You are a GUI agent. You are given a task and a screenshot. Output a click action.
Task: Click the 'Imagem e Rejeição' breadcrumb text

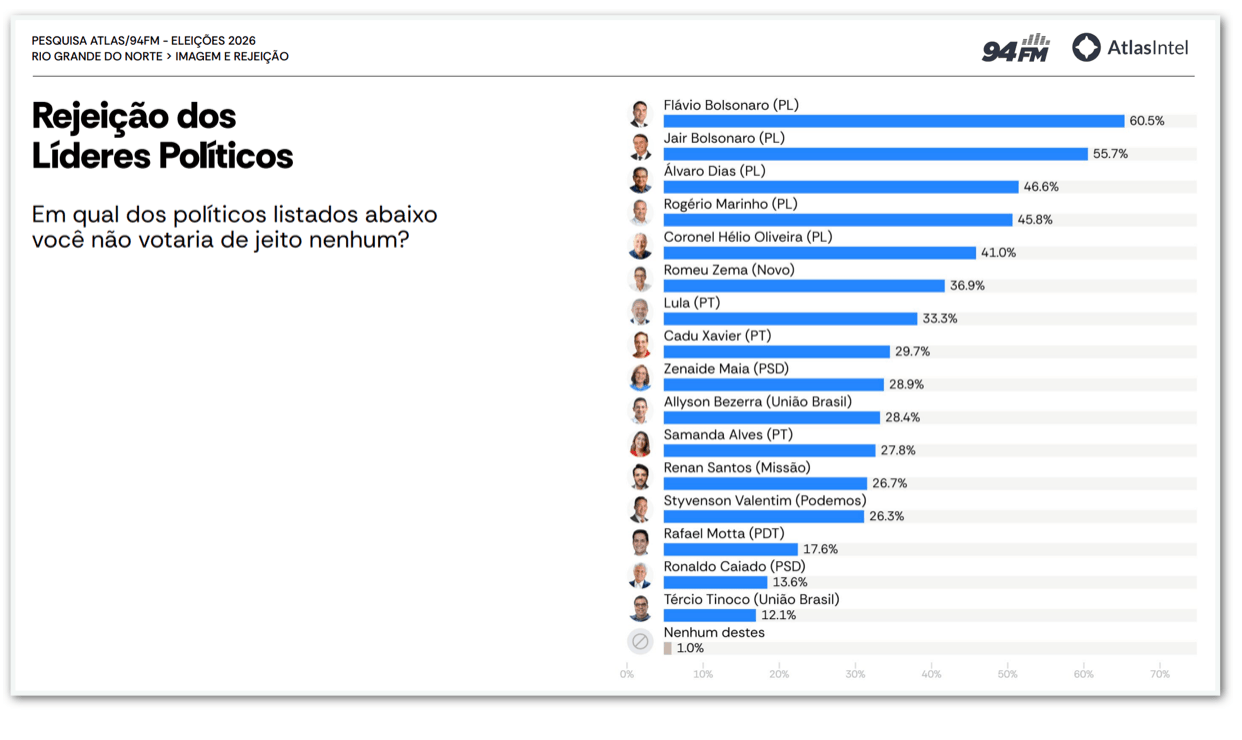click(232, 57)
